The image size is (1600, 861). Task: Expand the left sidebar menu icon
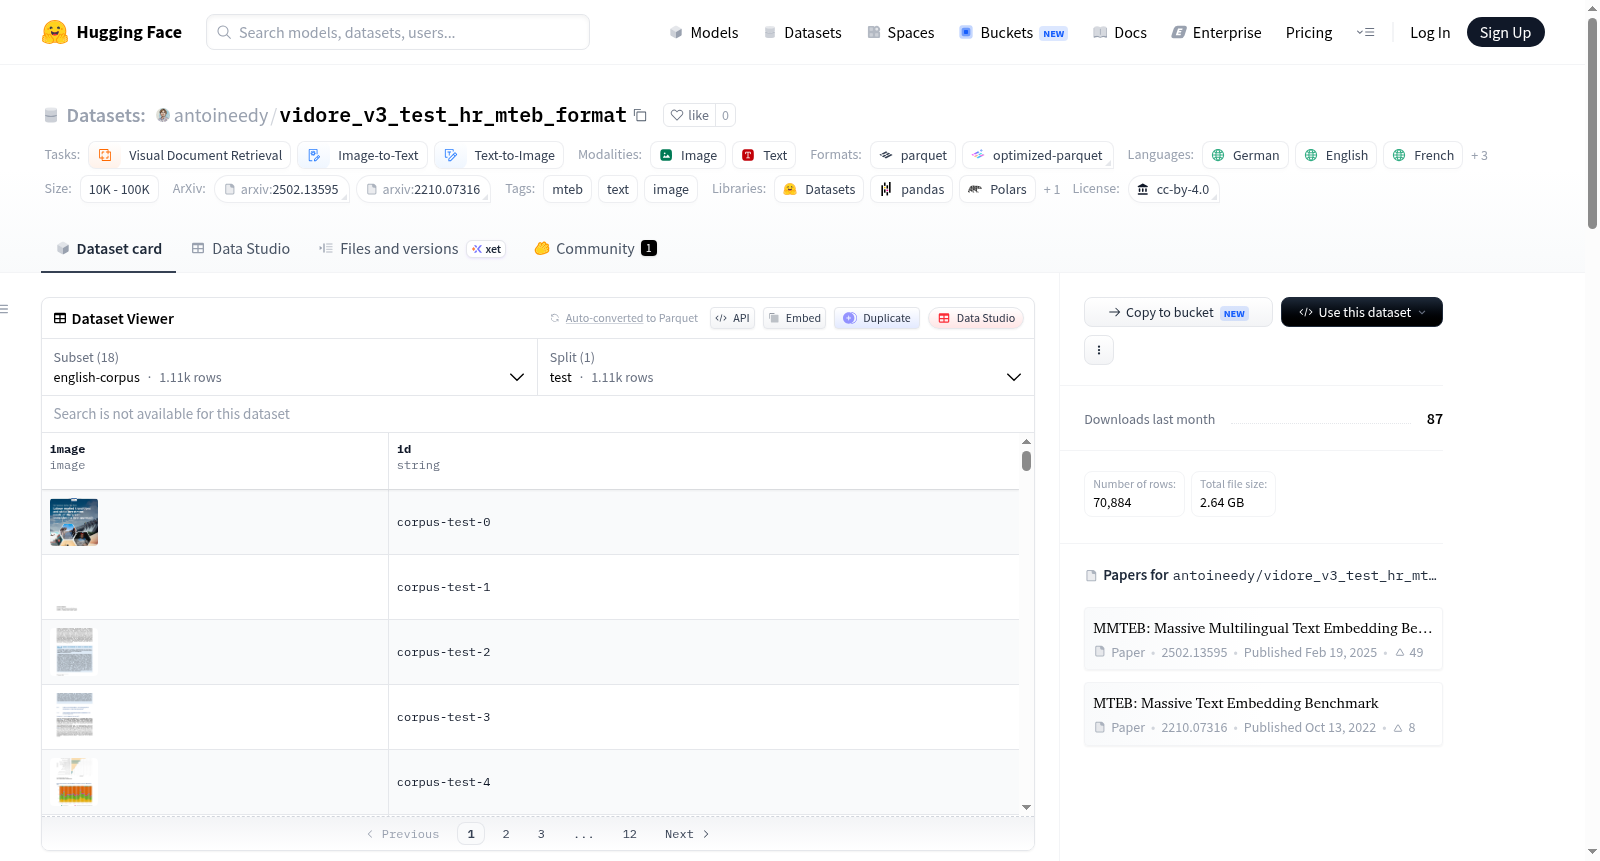coord(5,309)
